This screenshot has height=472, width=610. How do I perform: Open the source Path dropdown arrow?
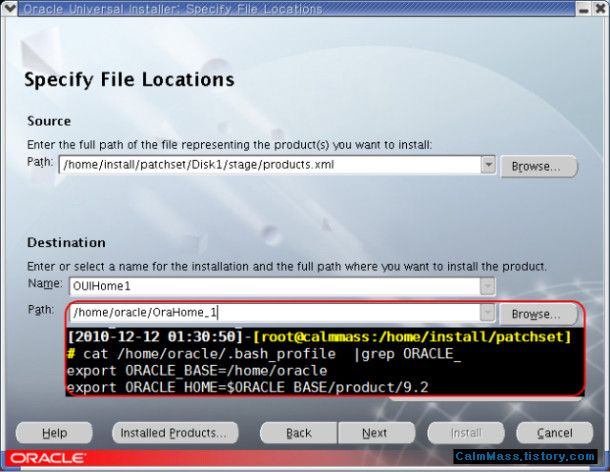(488, 165)
